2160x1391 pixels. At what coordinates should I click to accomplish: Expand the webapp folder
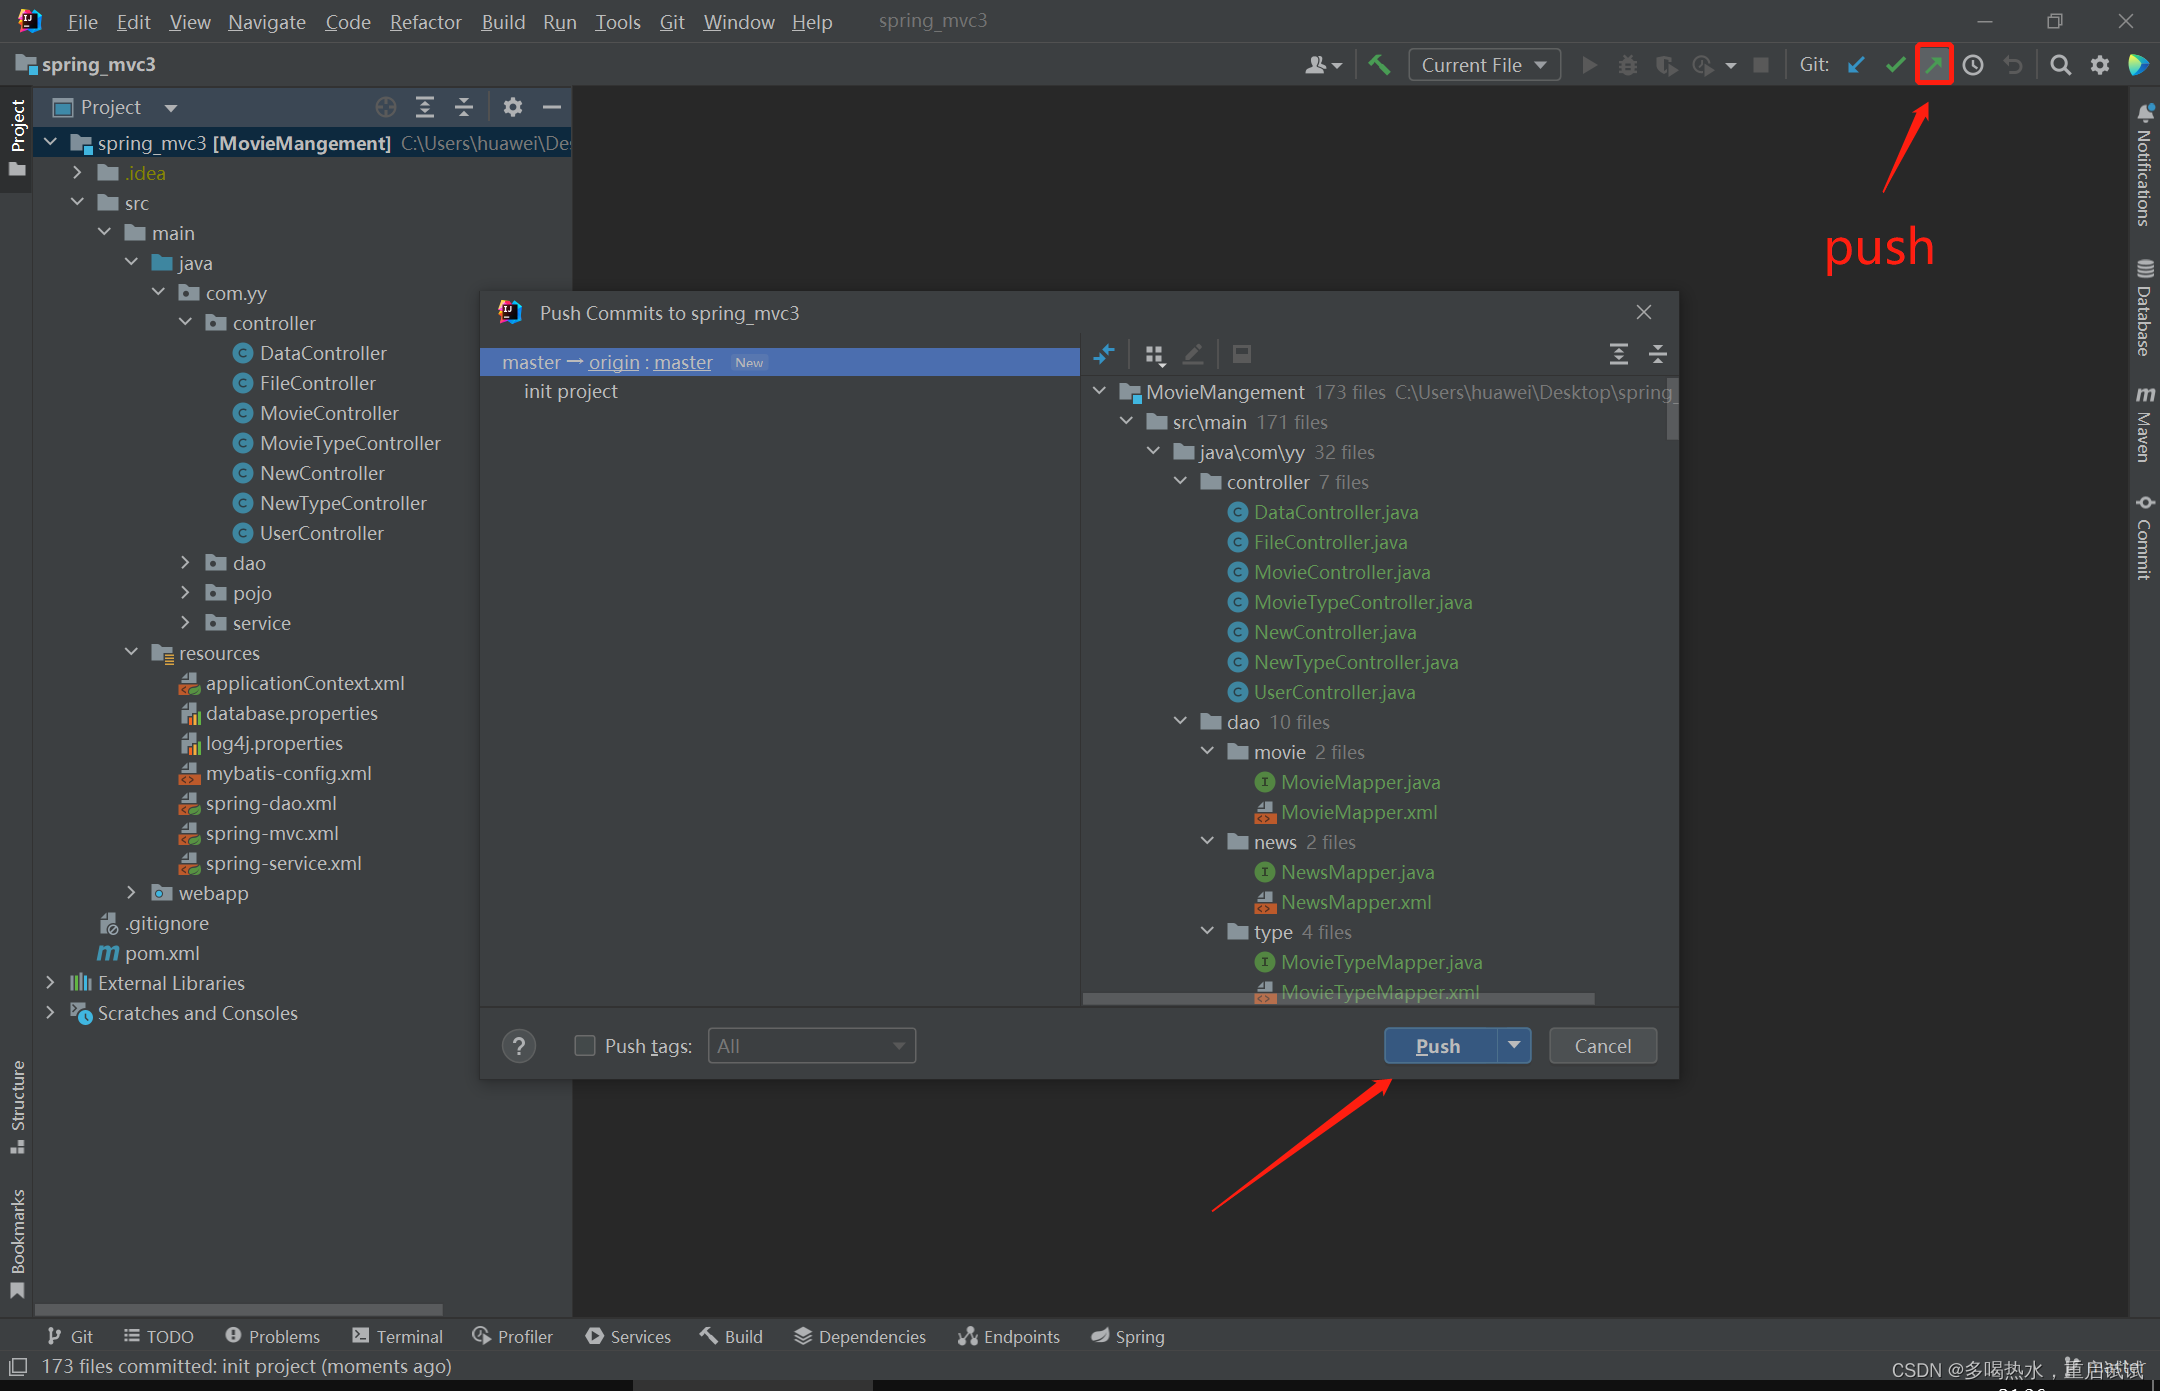click(x=131, y=893)
